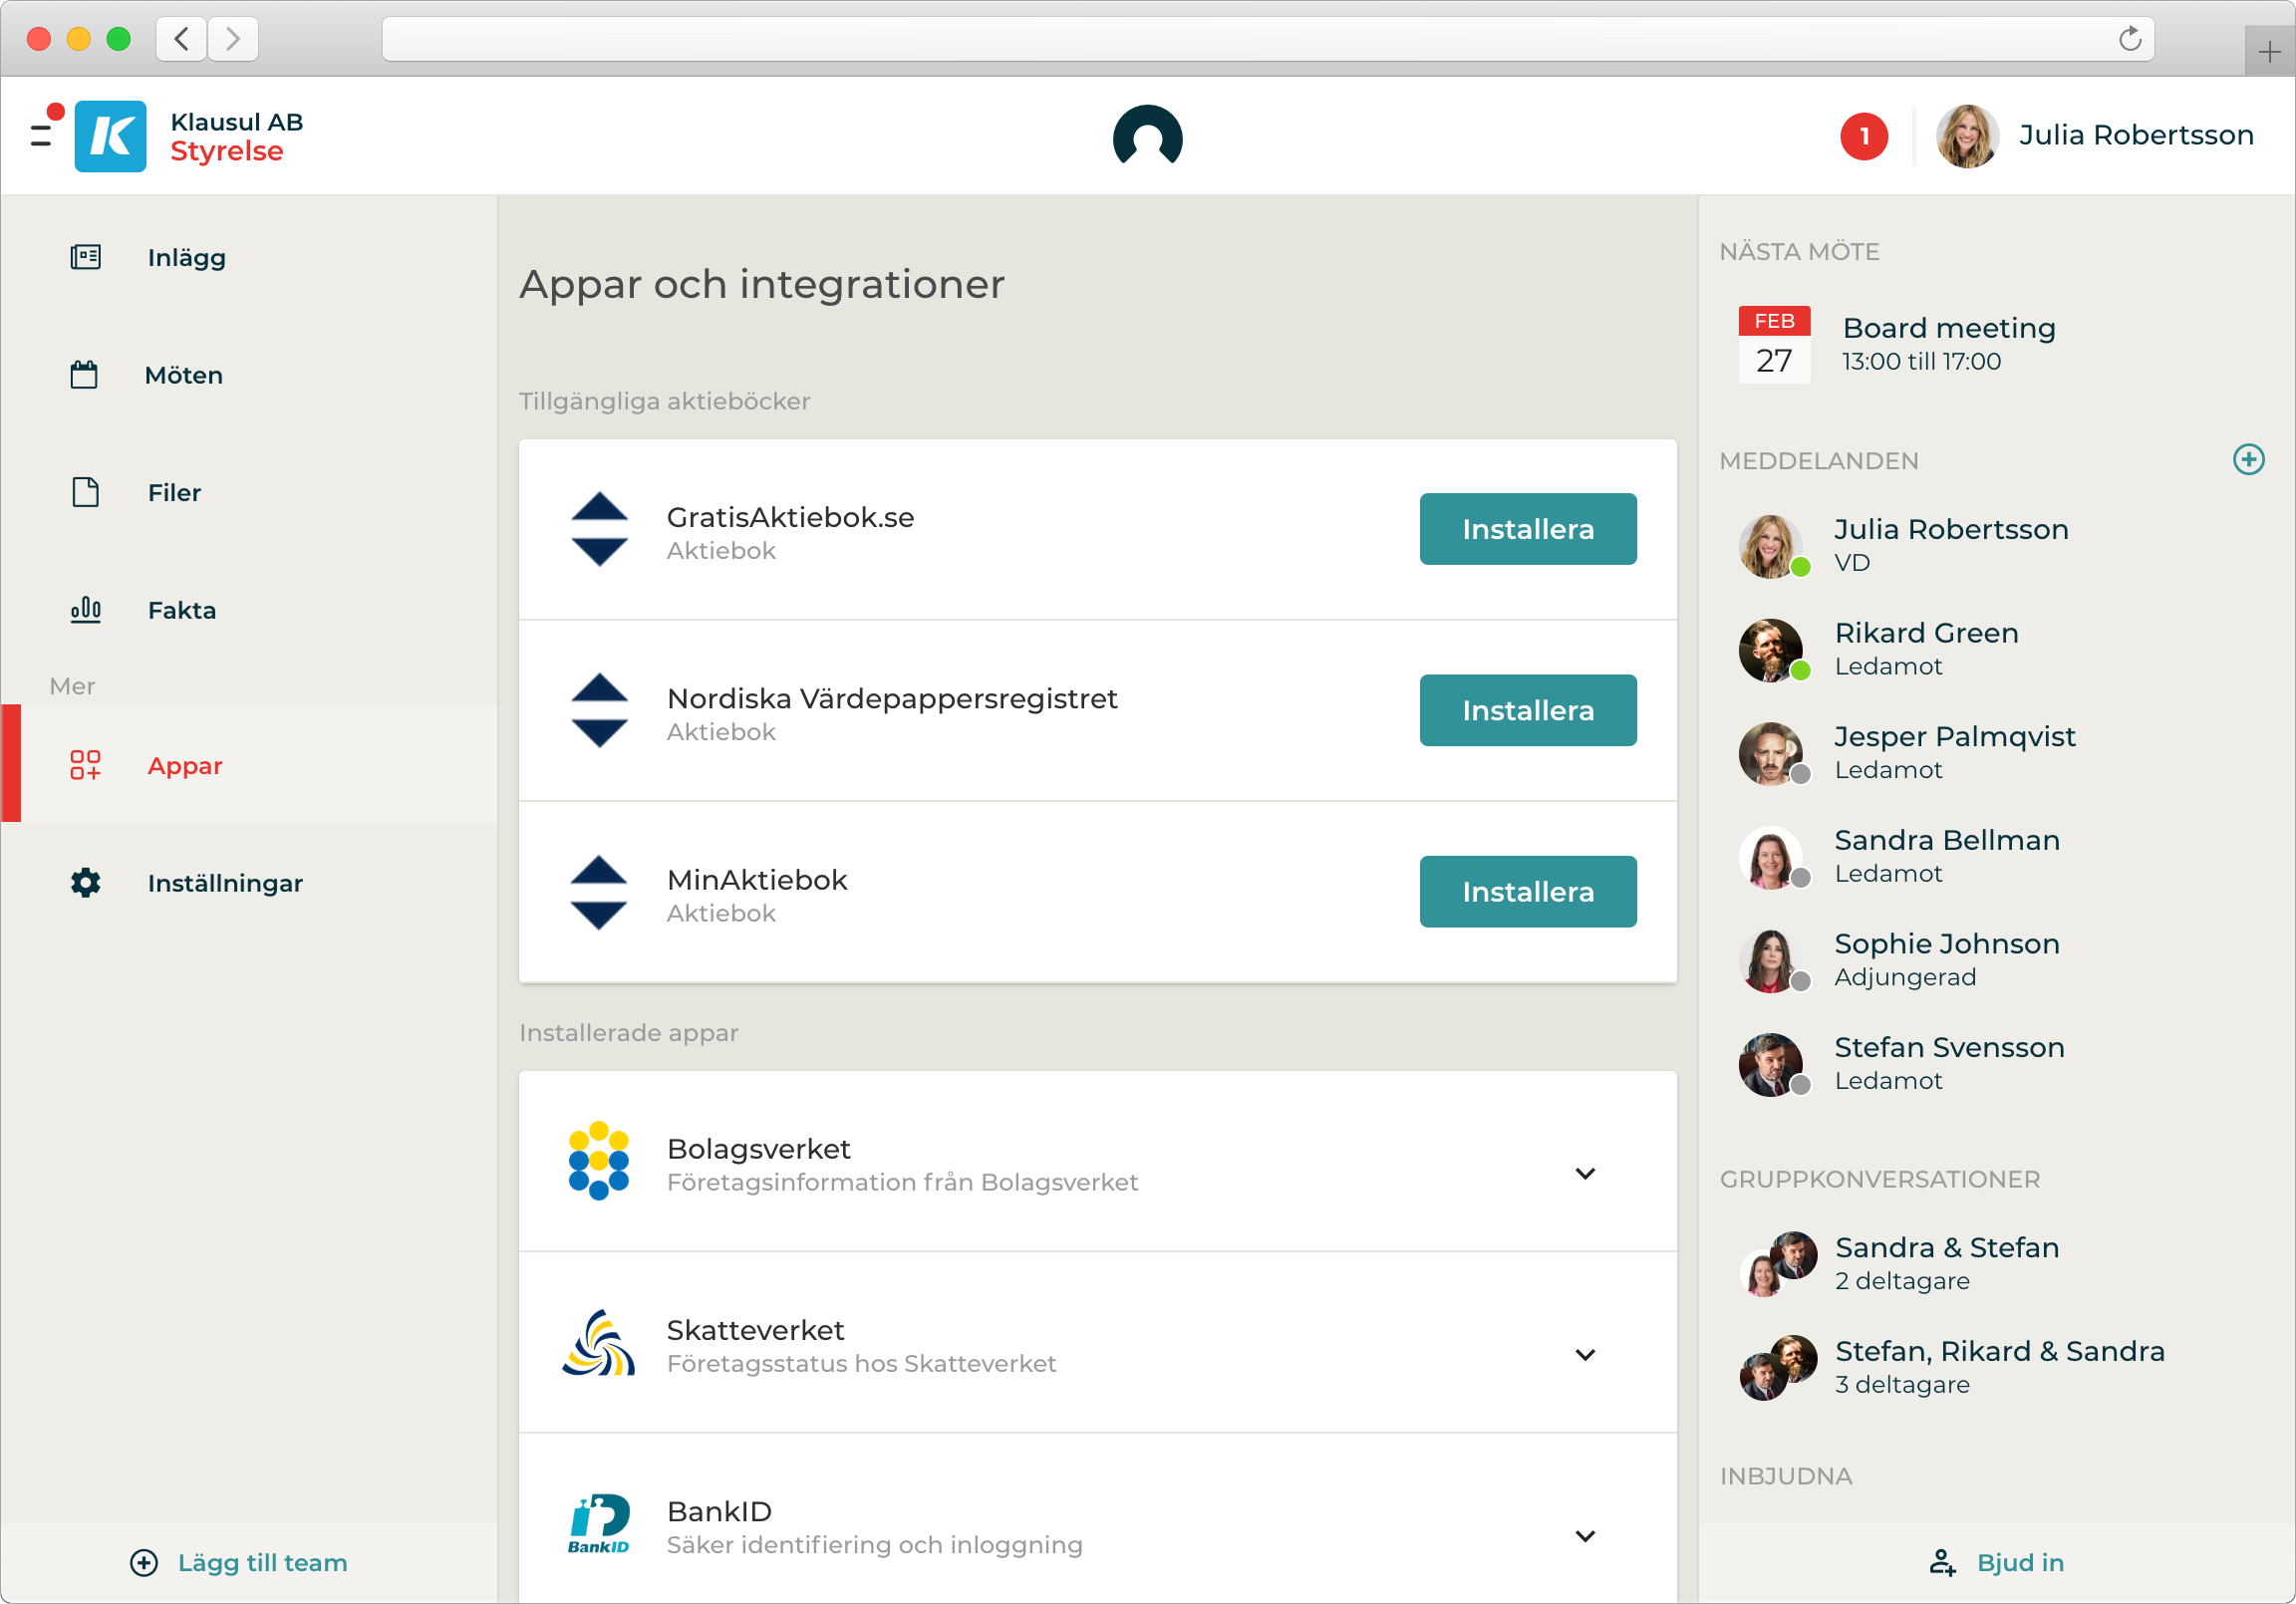Viewport: 2296px width, 1604px height.
Task: Open the hamburger menu with notification dot
Action: (x=42, y=136)
